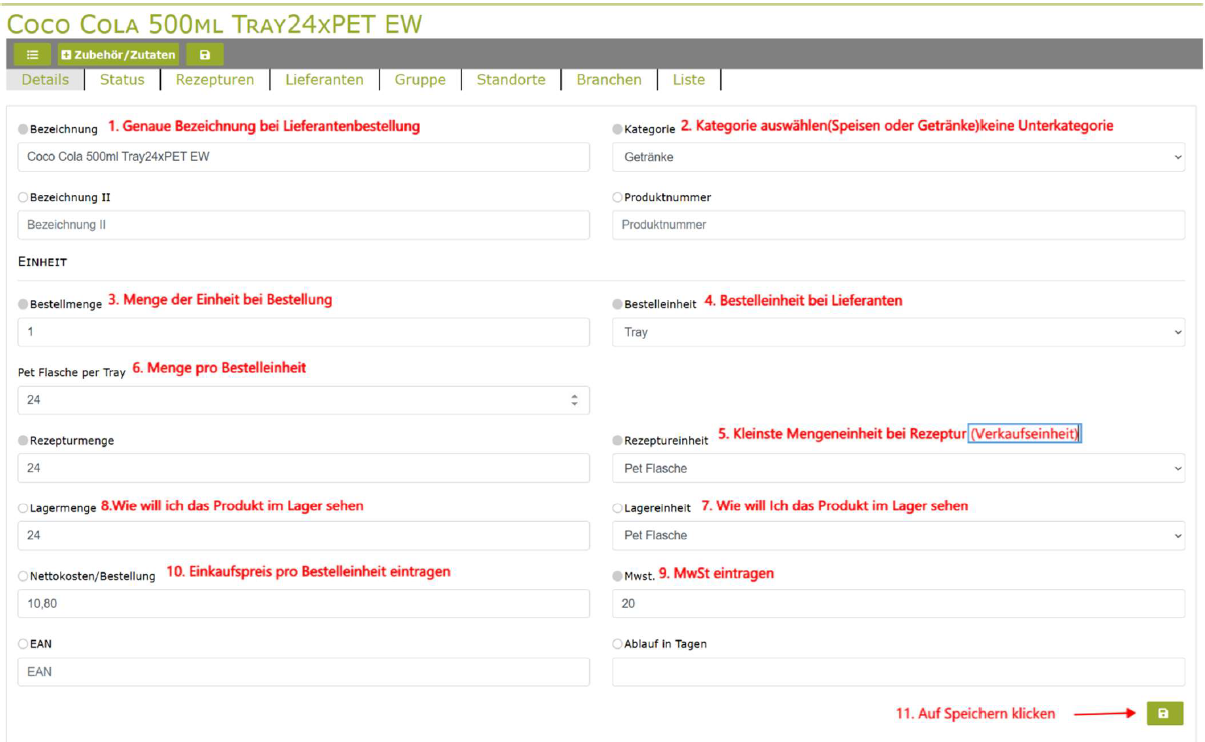Click the Pet Flasche per Tray number field

[304, 400]
